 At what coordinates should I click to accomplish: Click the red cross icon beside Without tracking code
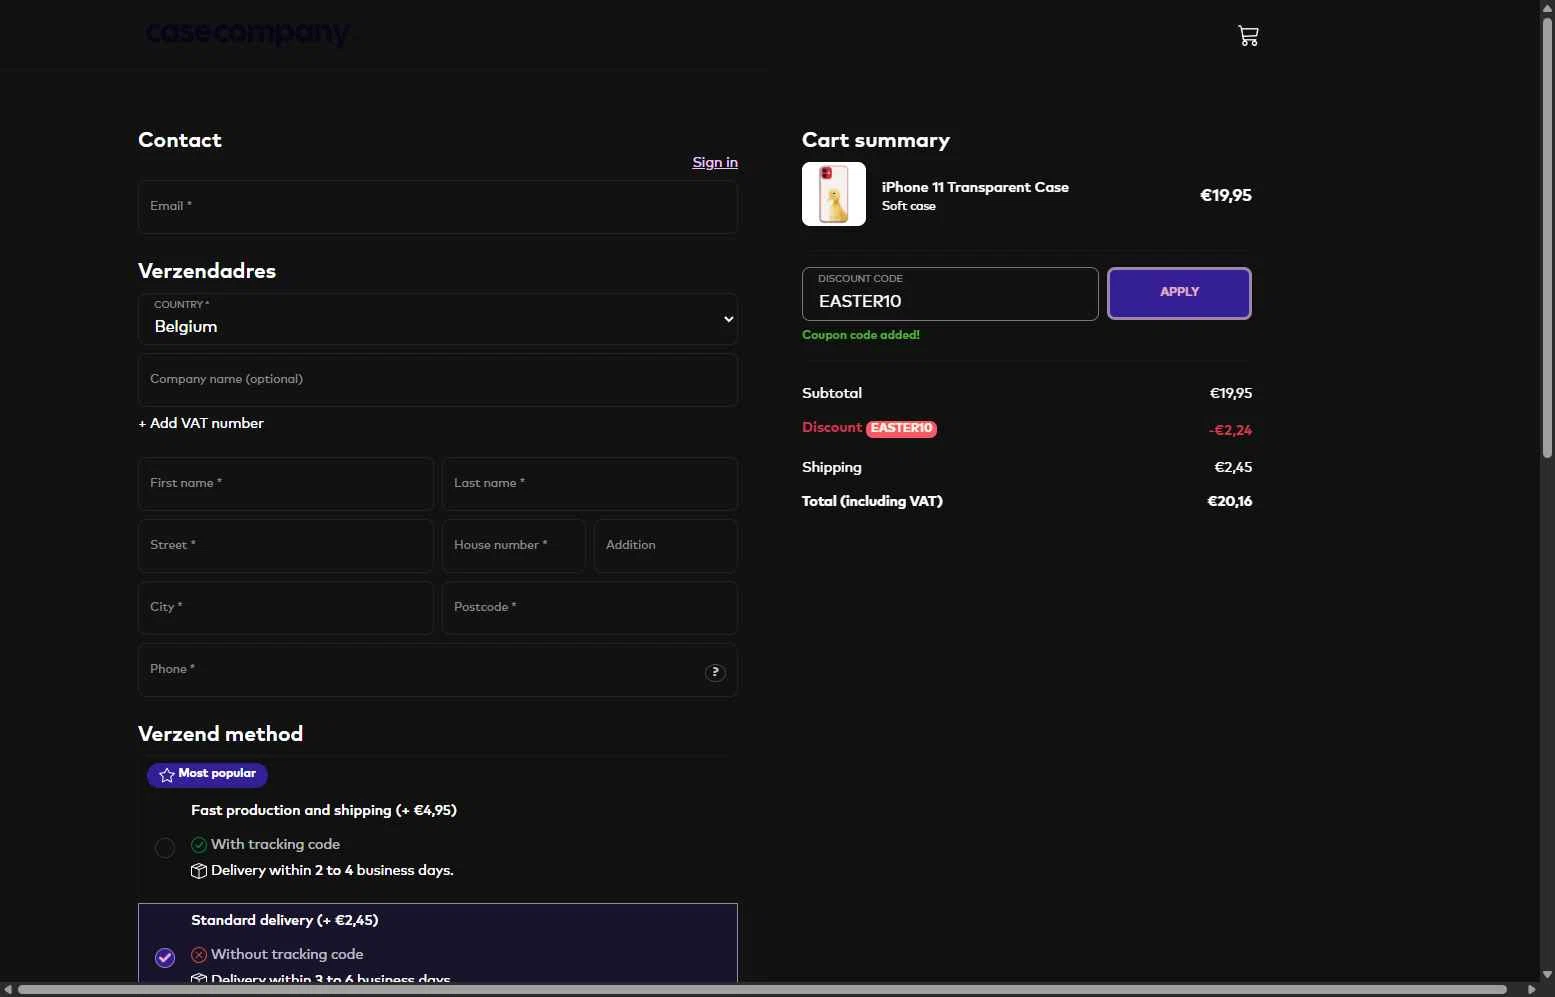pos(199,955)
